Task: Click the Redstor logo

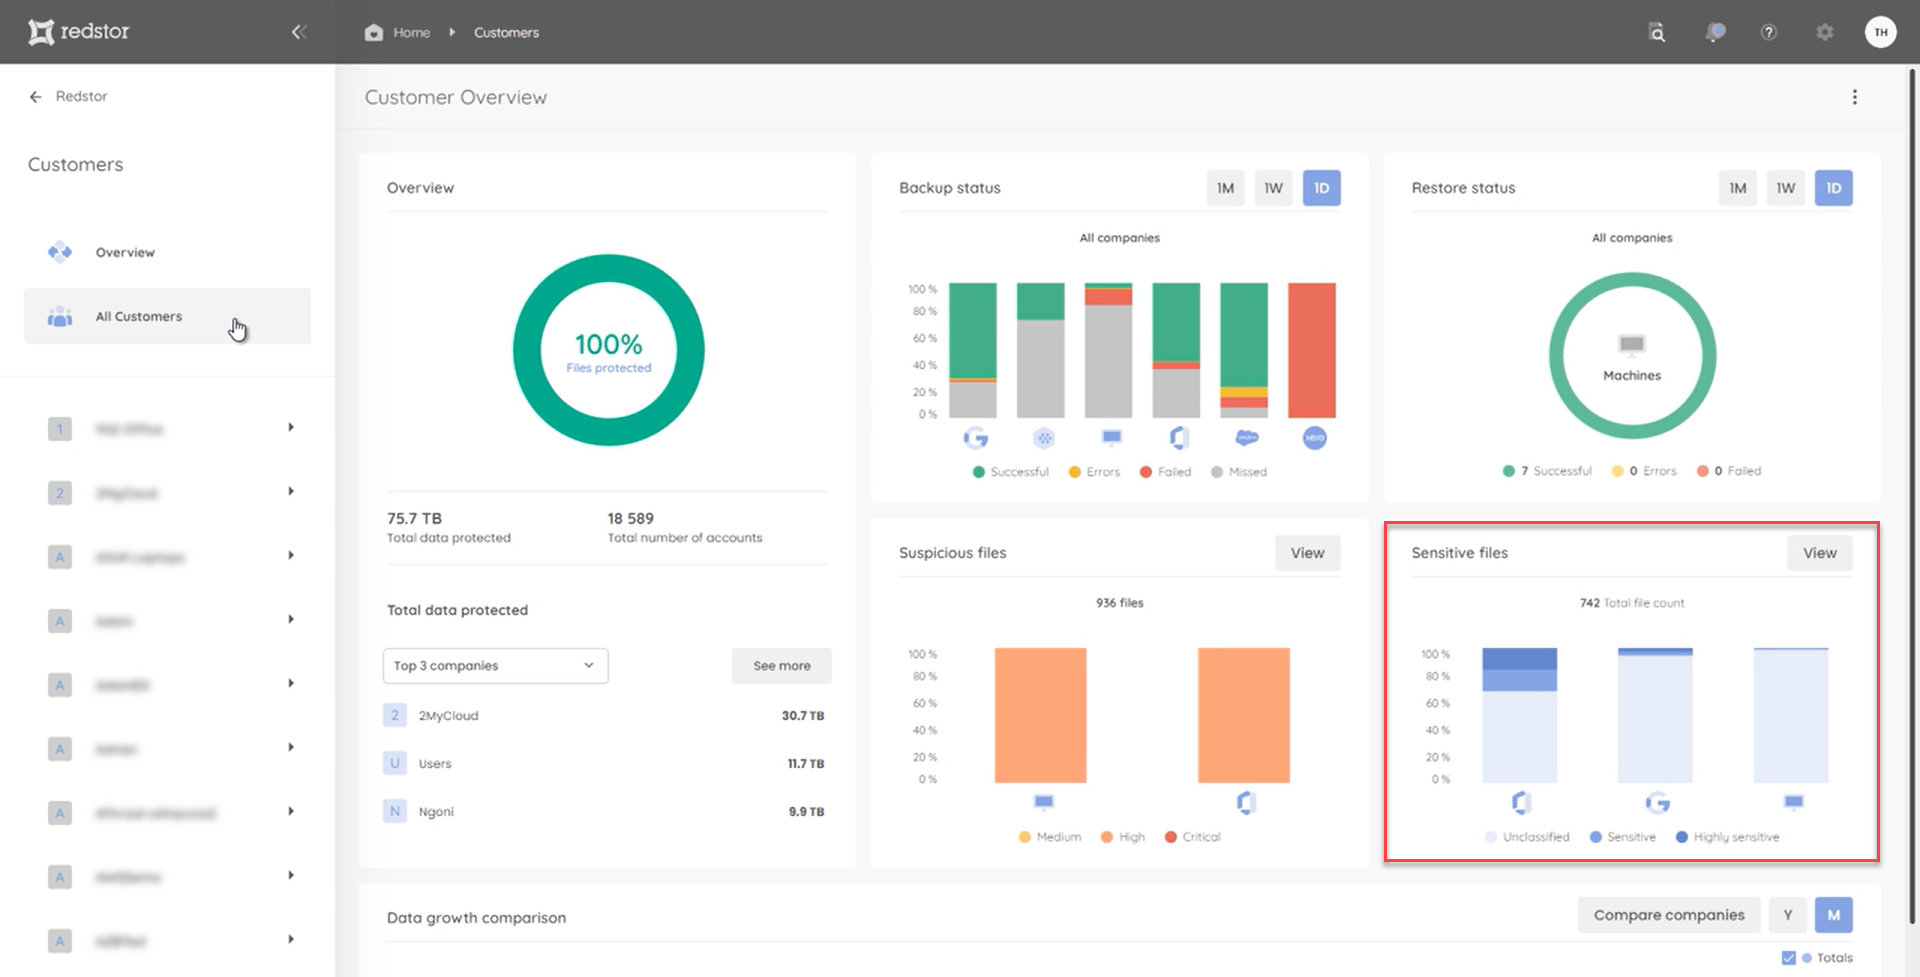Action: [79, 32]
